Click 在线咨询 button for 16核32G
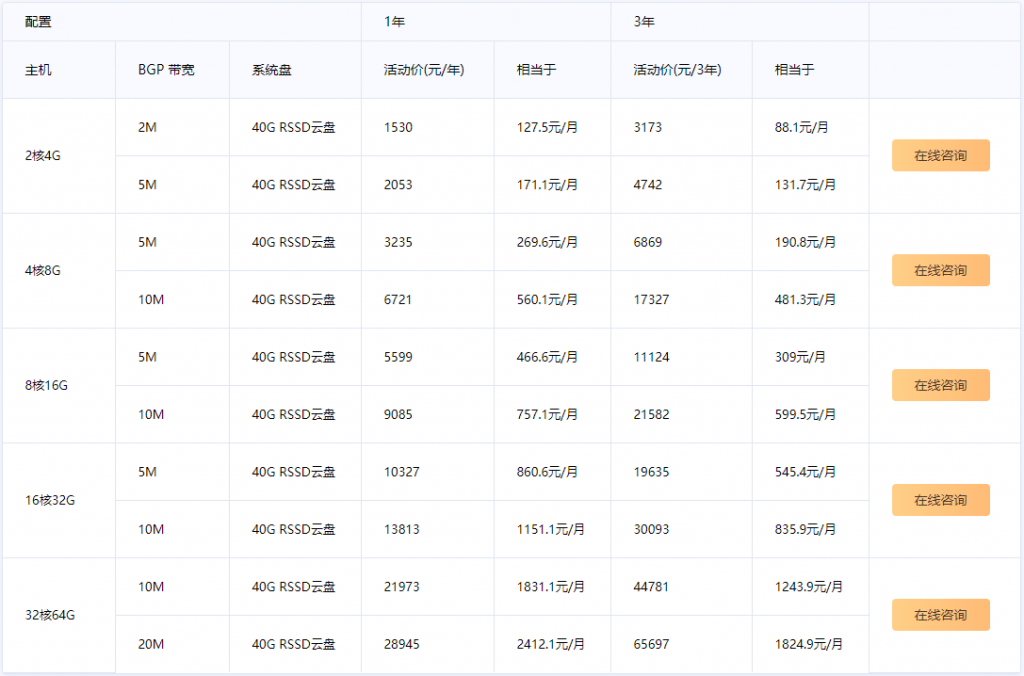Screen dimensions: 1024x676 click(940, 500)
